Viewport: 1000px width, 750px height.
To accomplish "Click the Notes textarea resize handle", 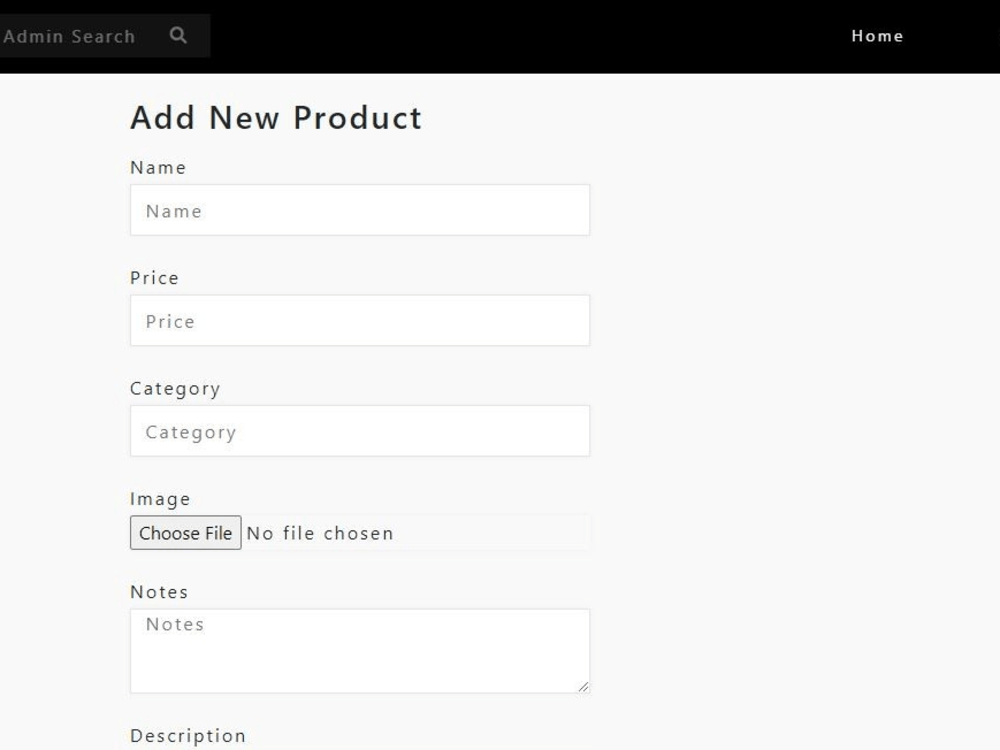I will point(585,687).
